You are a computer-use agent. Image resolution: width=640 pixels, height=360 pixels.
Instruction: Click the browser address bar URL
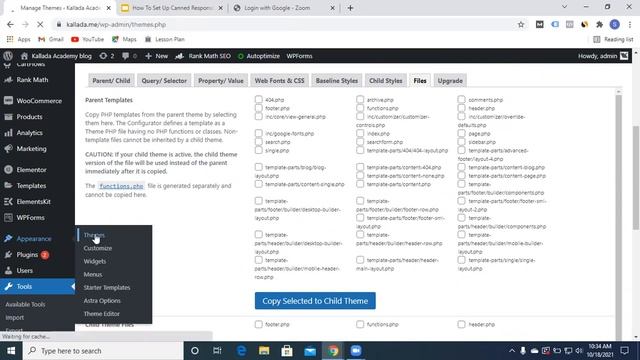(x=116, y=24)
